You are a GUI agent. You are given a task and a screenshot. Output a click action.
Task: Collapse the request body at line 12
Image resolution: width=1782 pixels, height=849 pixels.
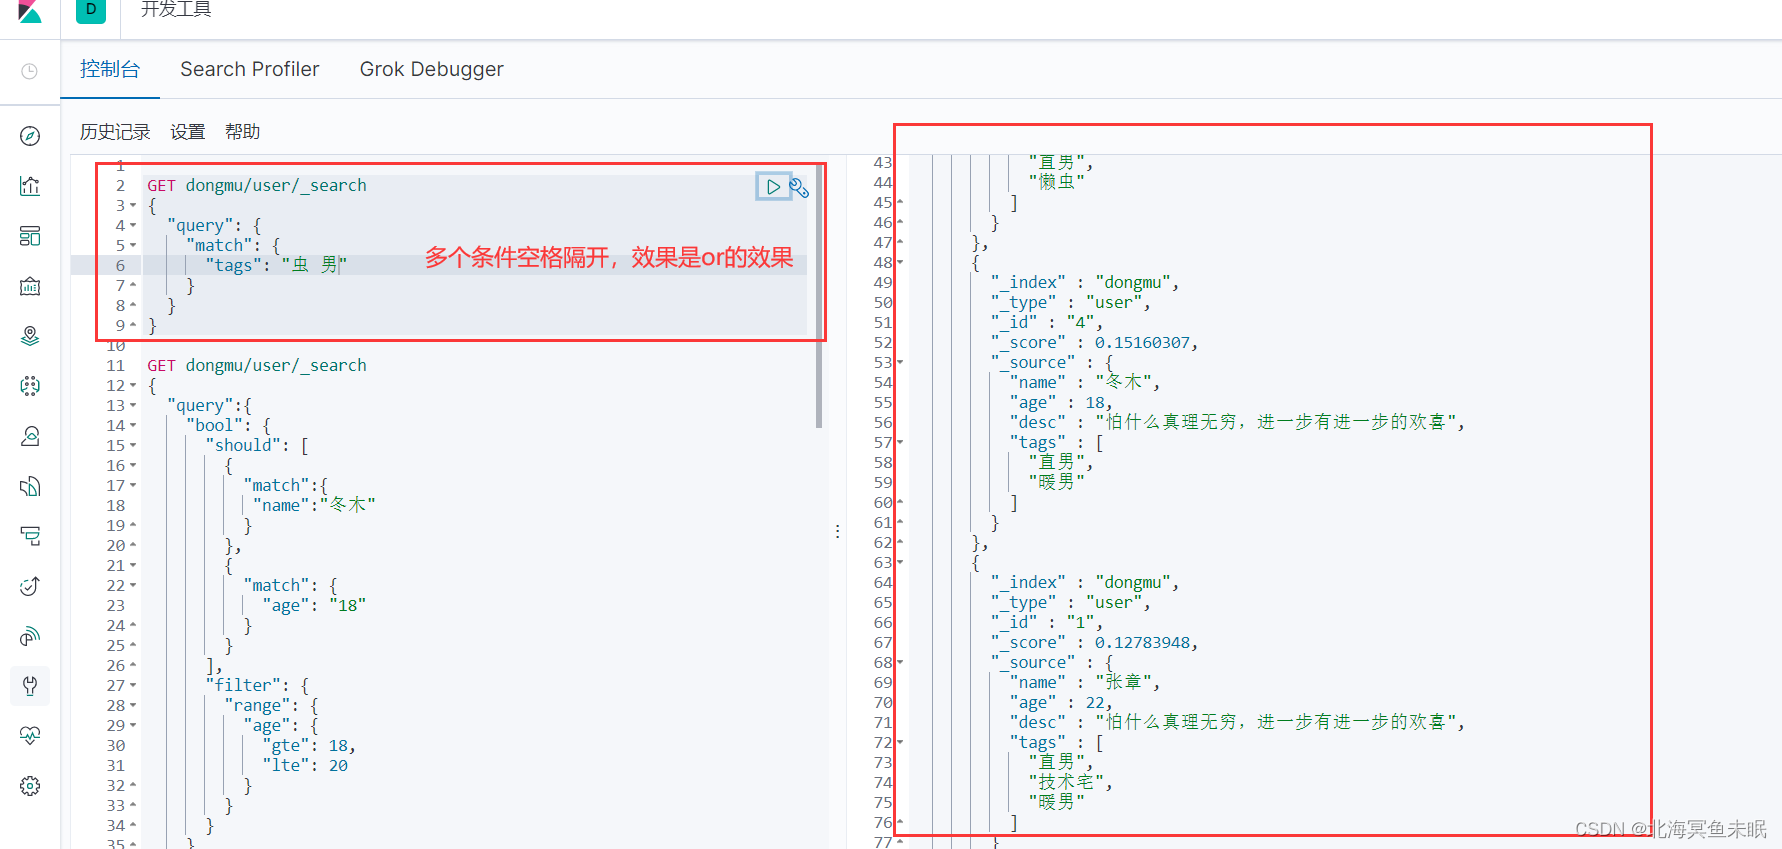(x=133, y=386)
